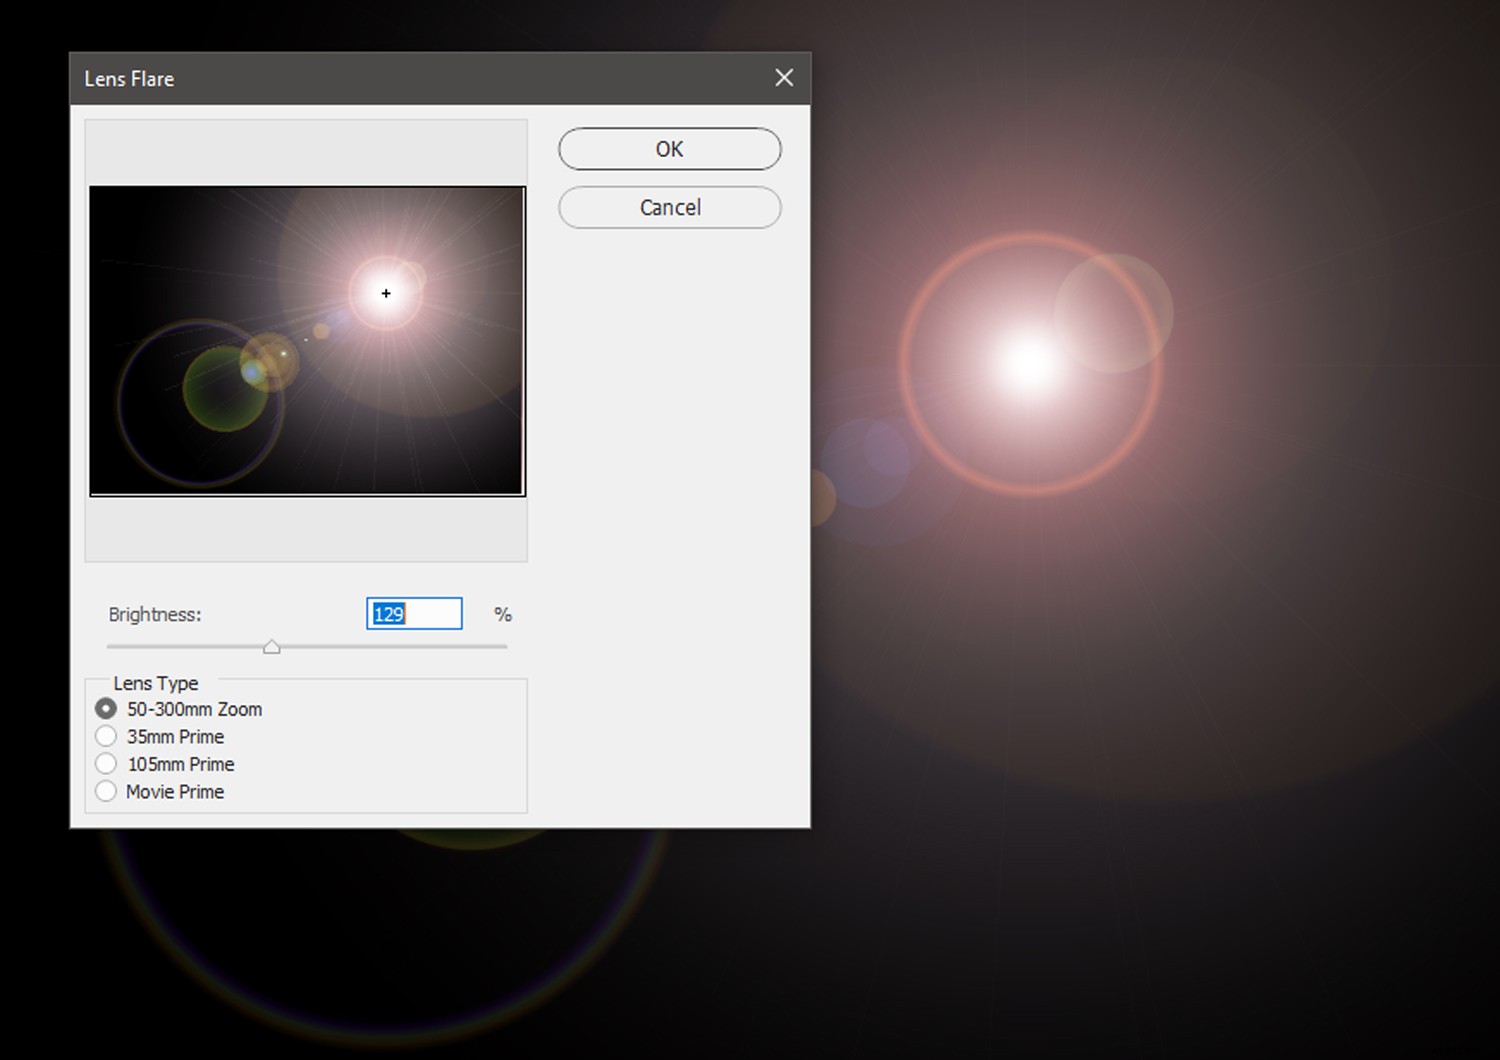Screen dimensions: 1500x1060
Task: Close the Lens Flare dialog window
Action: (x=784, y=78)
